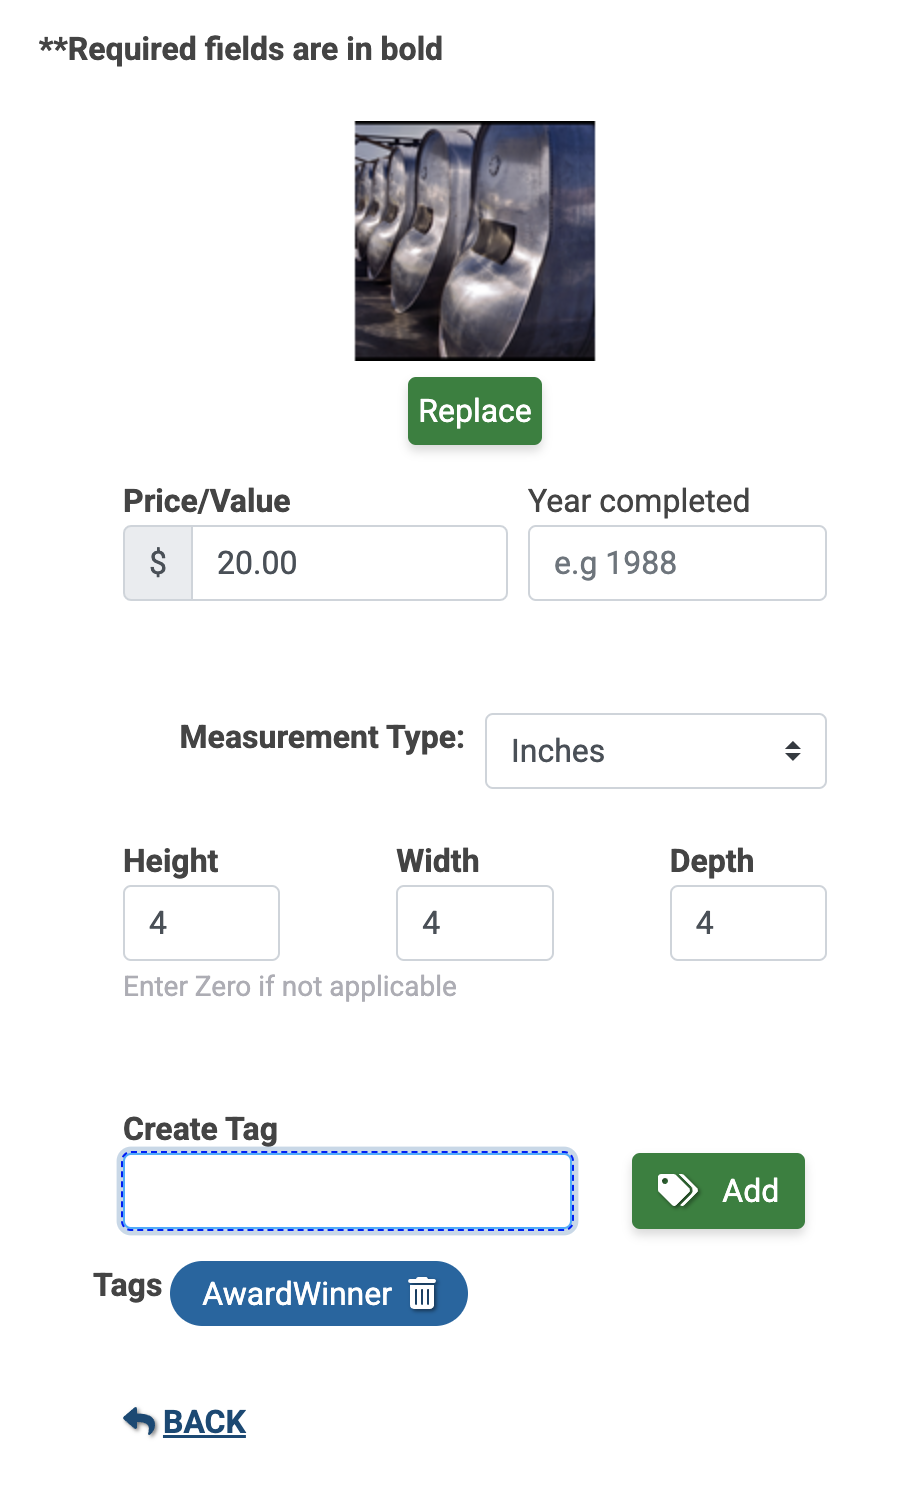
Task: Click the Replace button under the image
Action: tap(474, 411)
